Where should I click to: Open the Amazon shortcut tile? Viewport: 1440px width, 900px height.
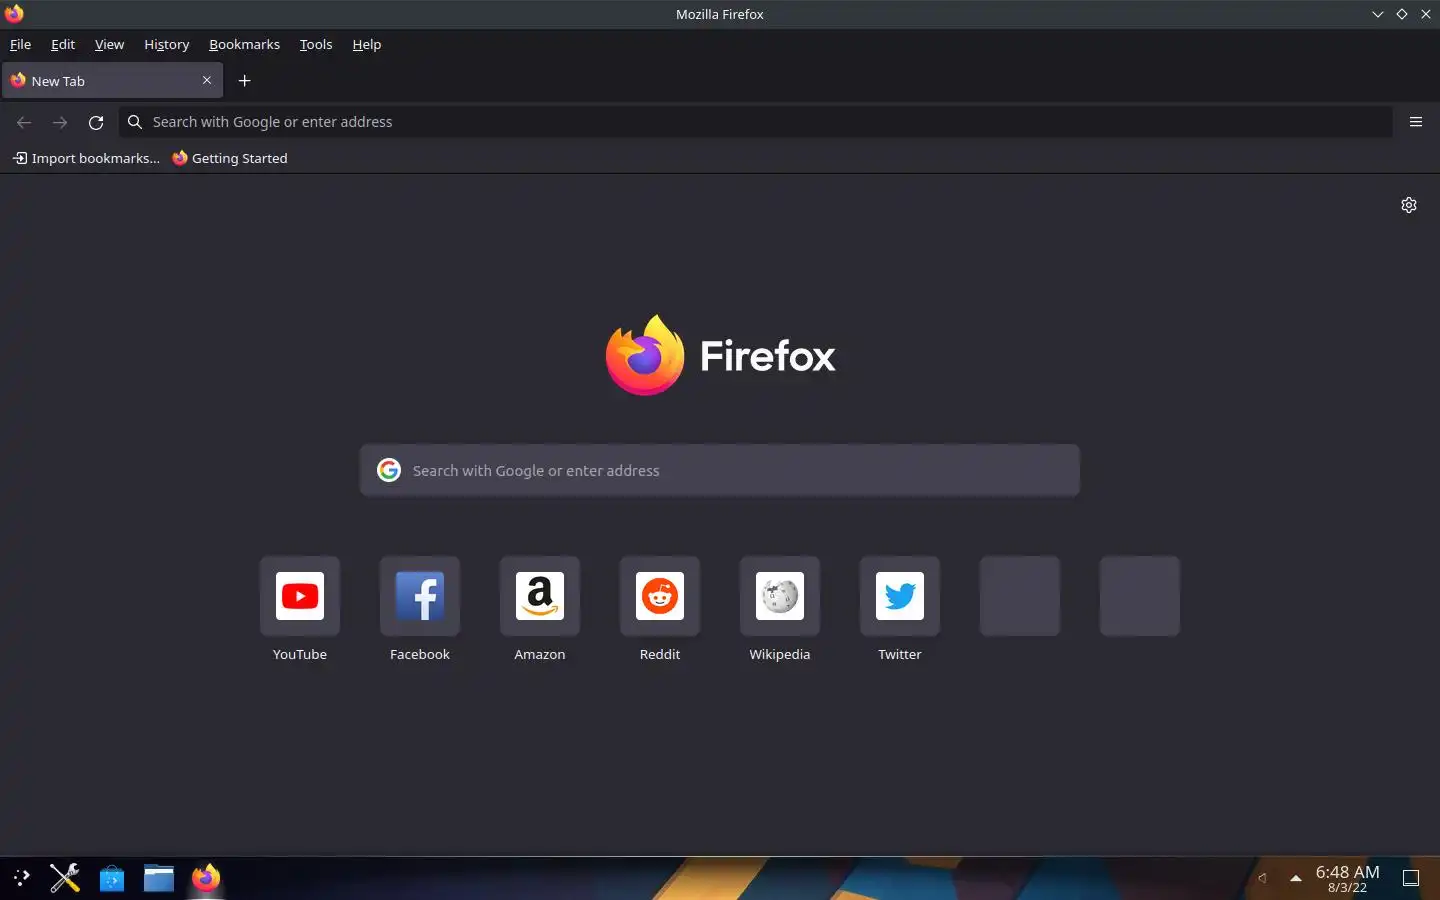tap(540, 596)
